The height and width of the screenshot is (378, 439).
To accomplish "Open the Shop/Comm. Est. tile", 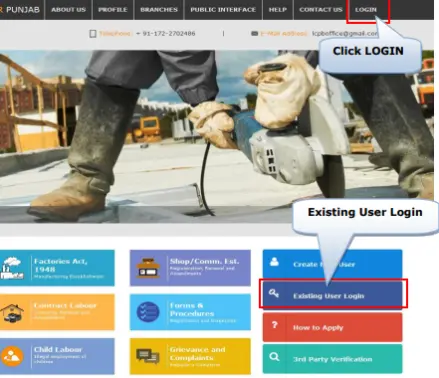I will coord(190,268).
